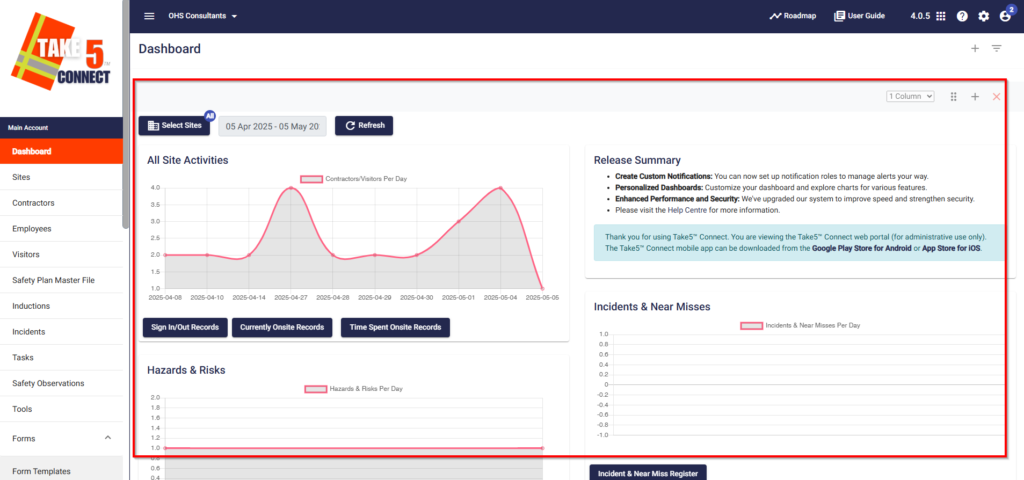Click the Refresh button
The height and width of the screenshot is (480, 1024).
tap(364, 126)
